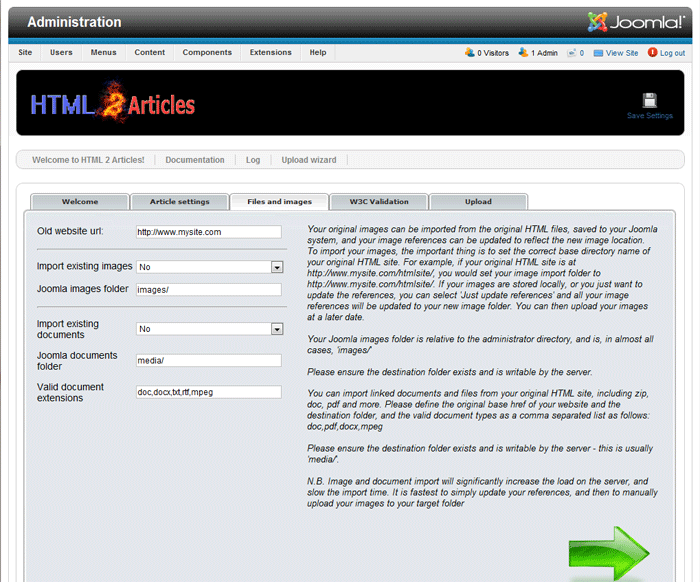700x582 pixels.
Task: Focus the Old website url field
Action: coord(209,232)
